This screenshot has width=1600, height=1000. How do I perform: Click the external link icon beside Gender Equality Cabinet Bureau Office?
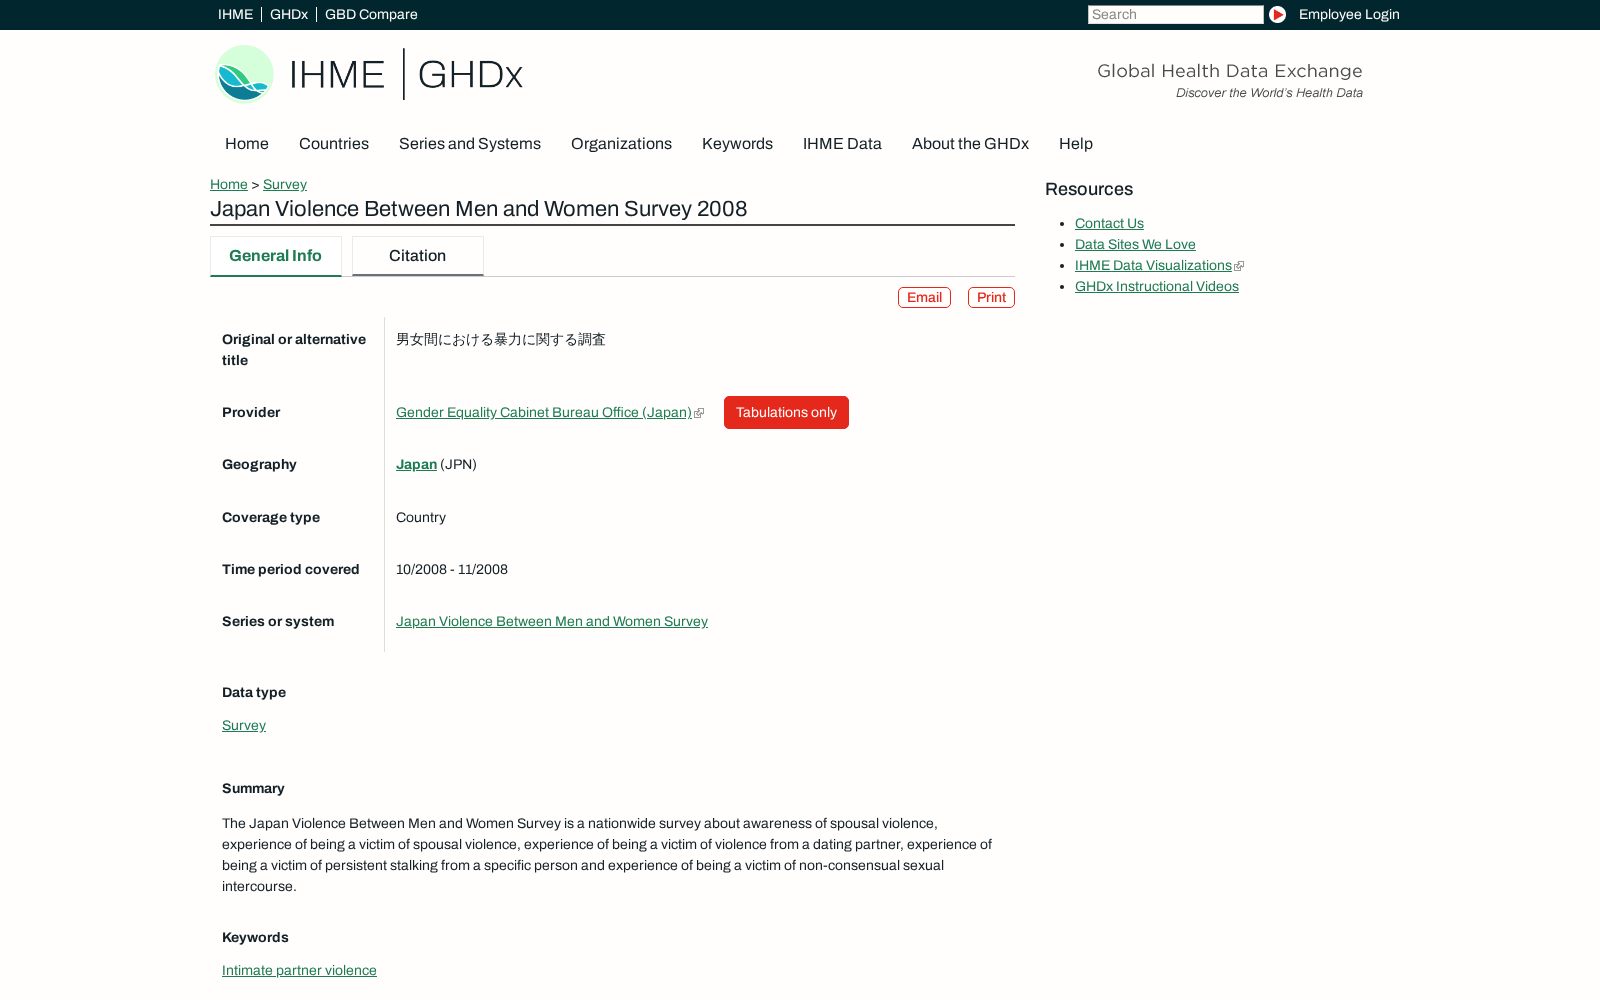(699, 413)
